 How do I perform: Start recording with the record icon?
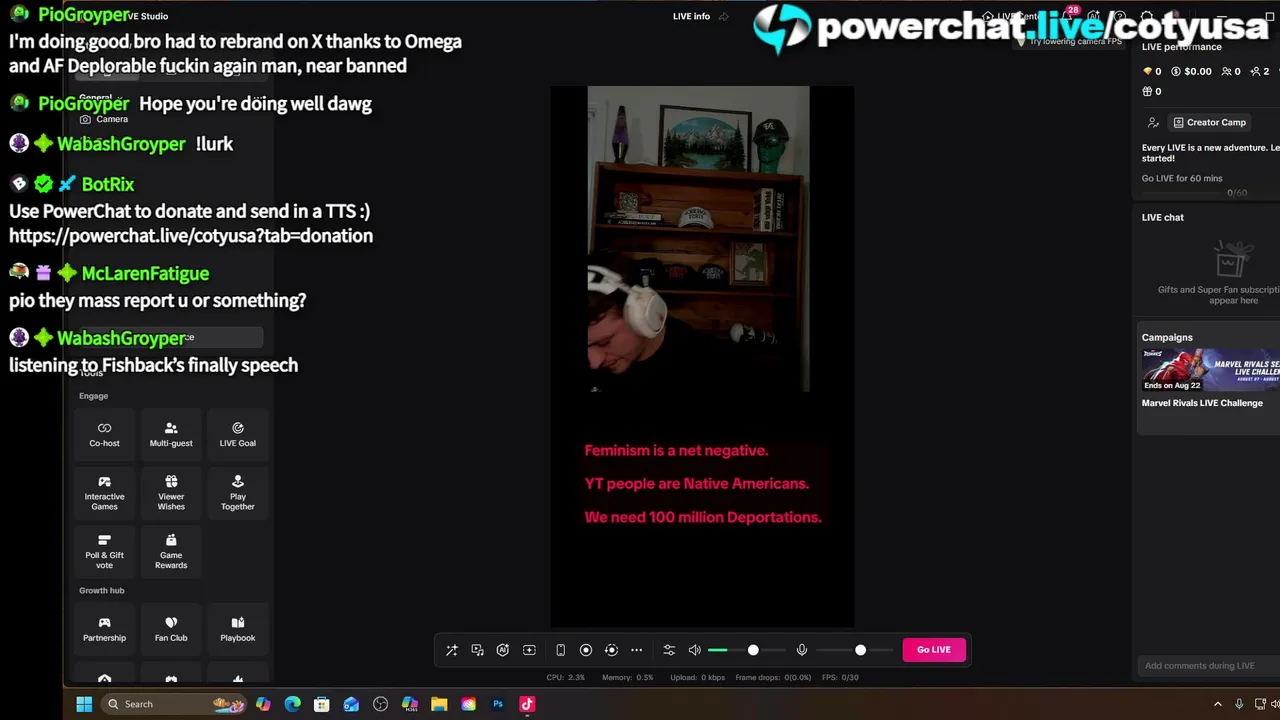586,650
